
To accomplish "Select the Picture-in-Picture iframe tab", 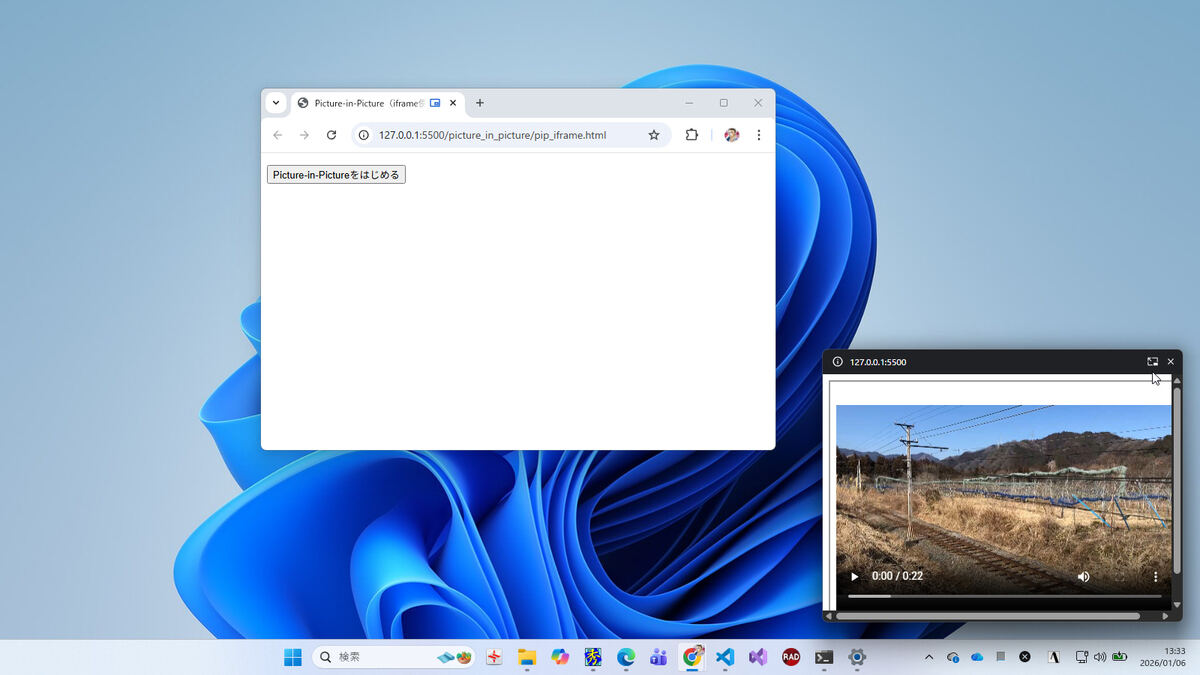I will click(370, 103).
